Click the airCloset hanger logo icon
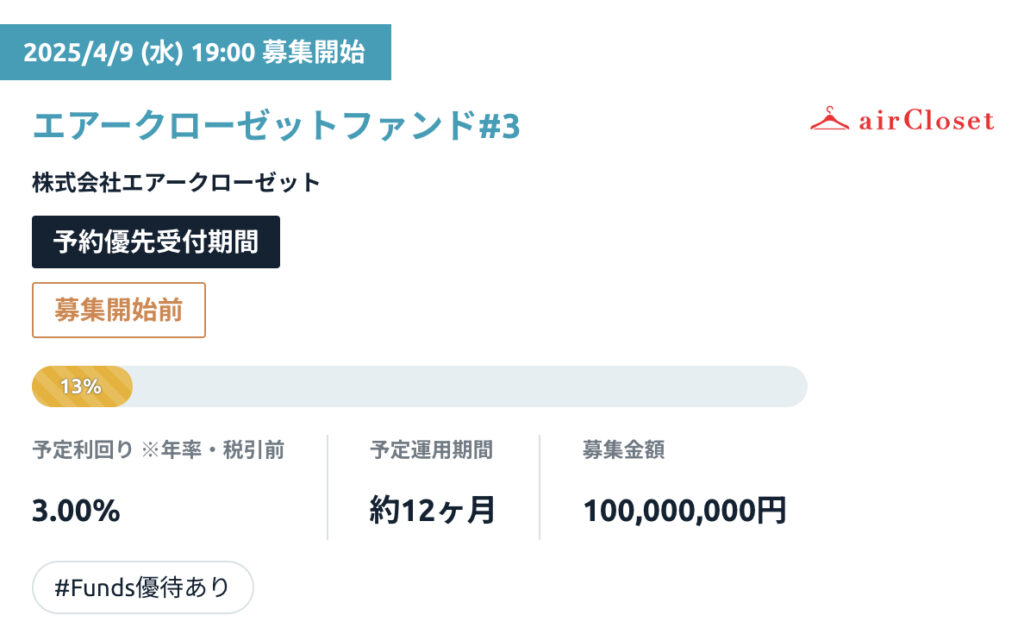 829,119
